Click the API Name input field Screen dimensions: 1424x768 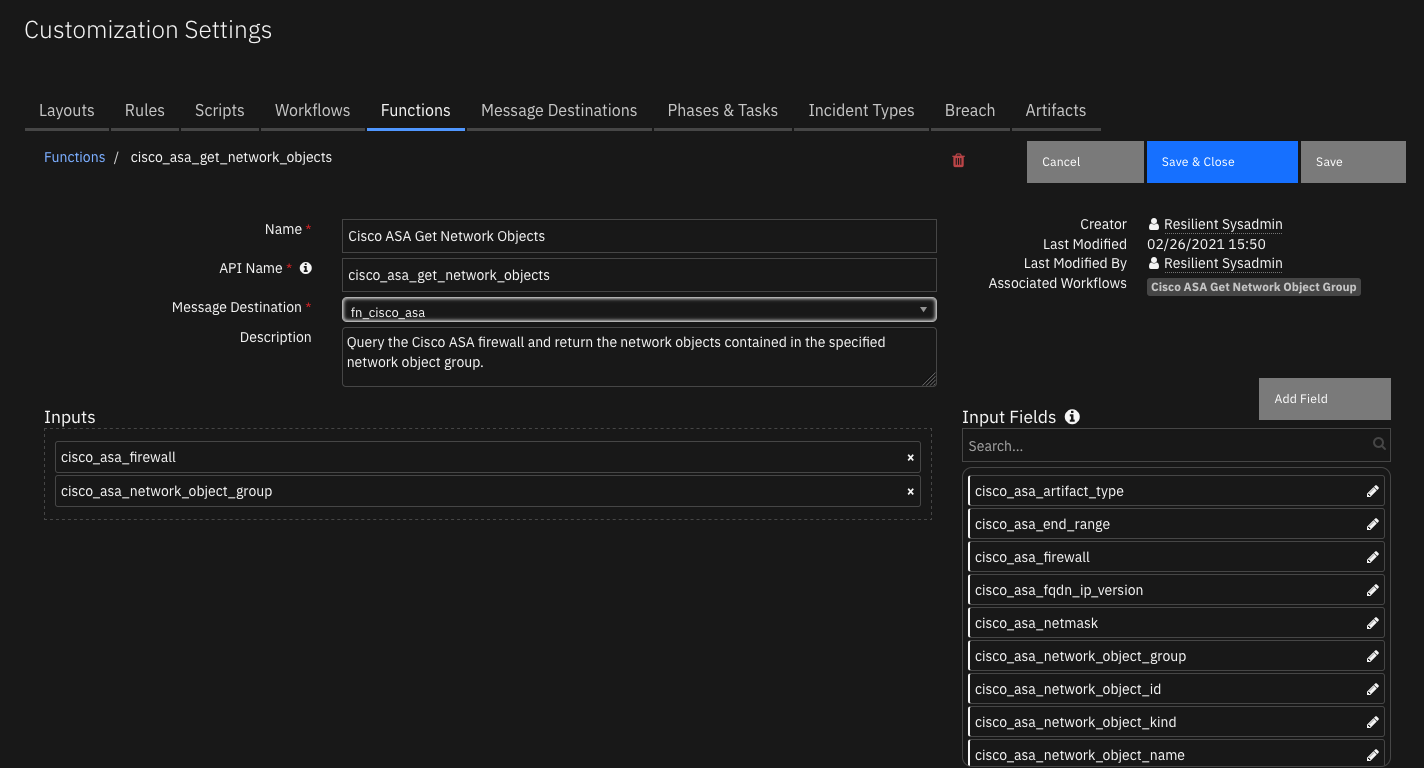(639, 275)
